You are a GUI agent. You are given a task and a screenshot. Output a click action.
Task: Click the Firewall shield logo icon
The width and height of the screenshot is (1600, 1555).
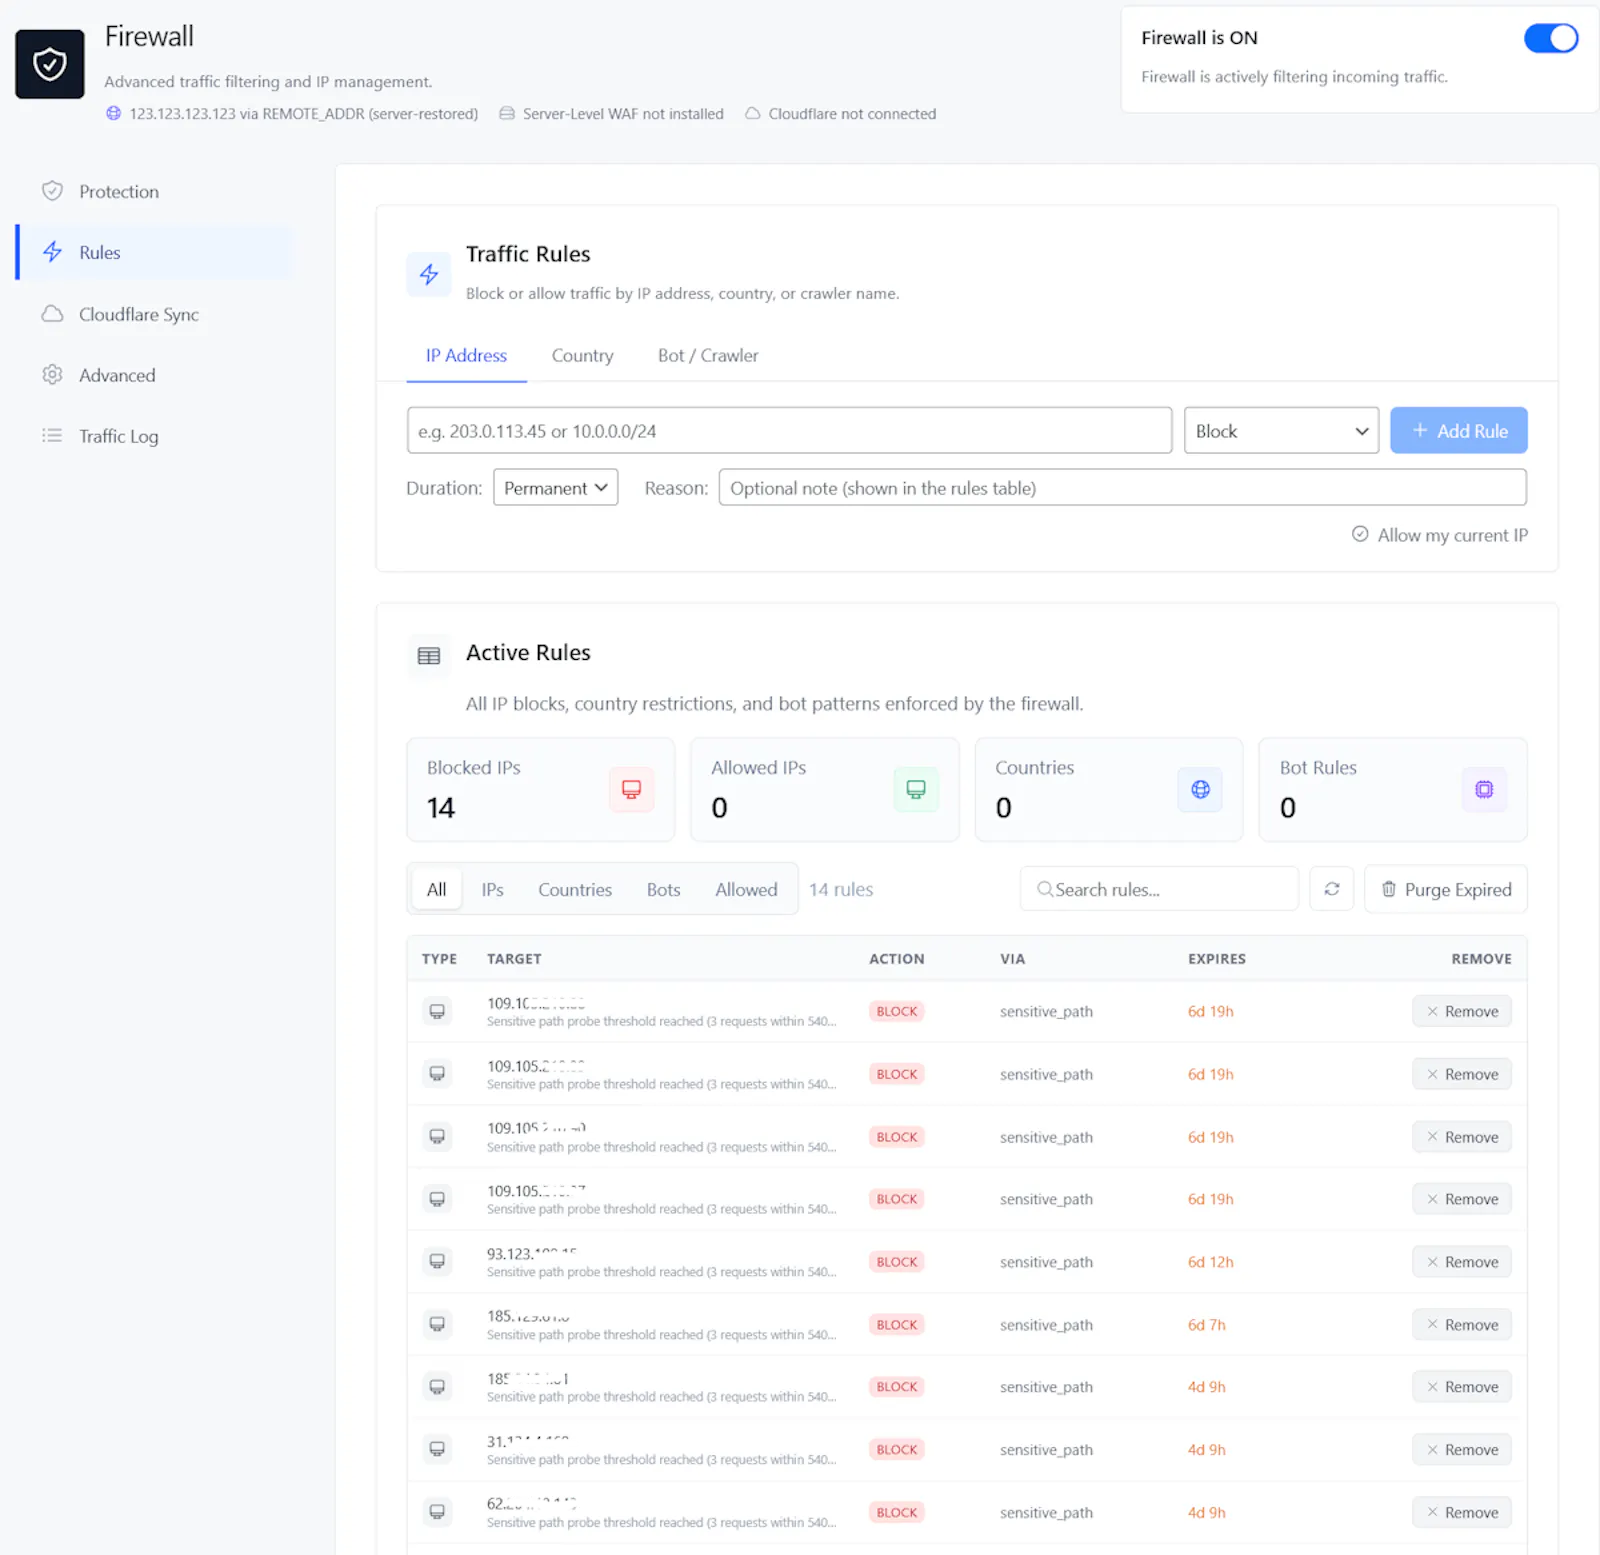tap(50, 64)
